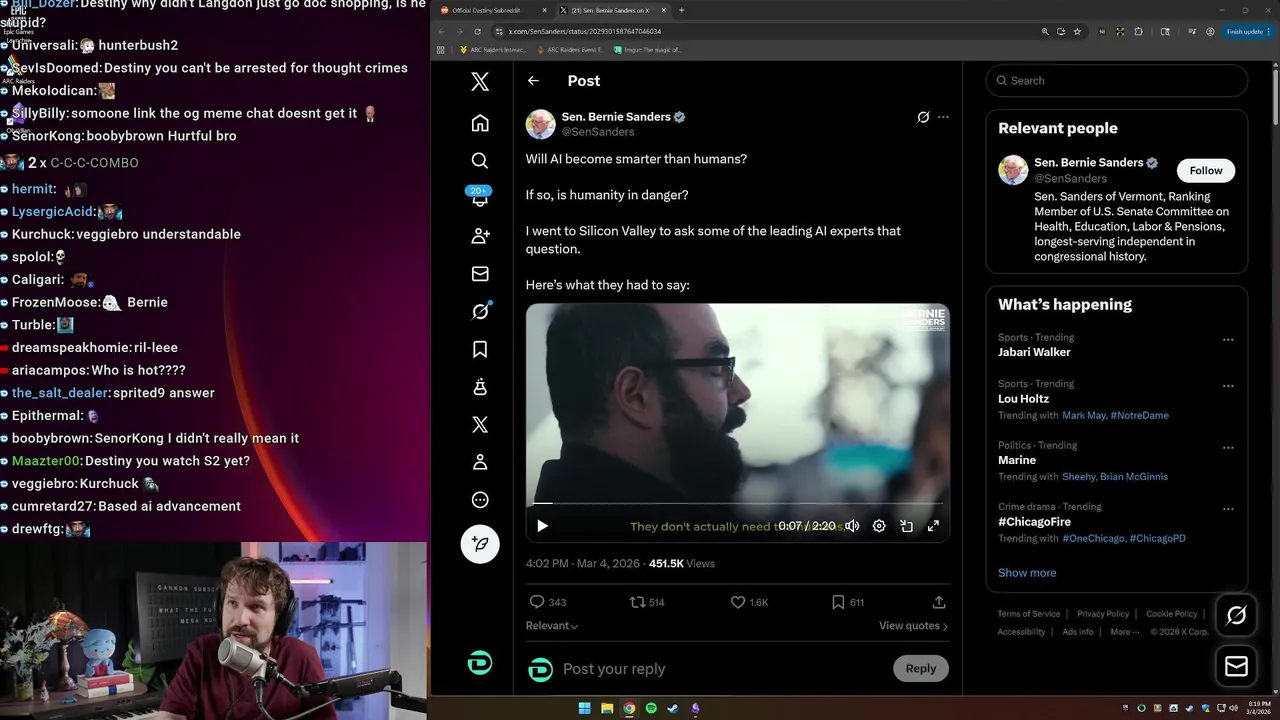Screen dimensions: 1280x720
Task: Open the Follow people icon in sidebar
Action: click(480, 236)
